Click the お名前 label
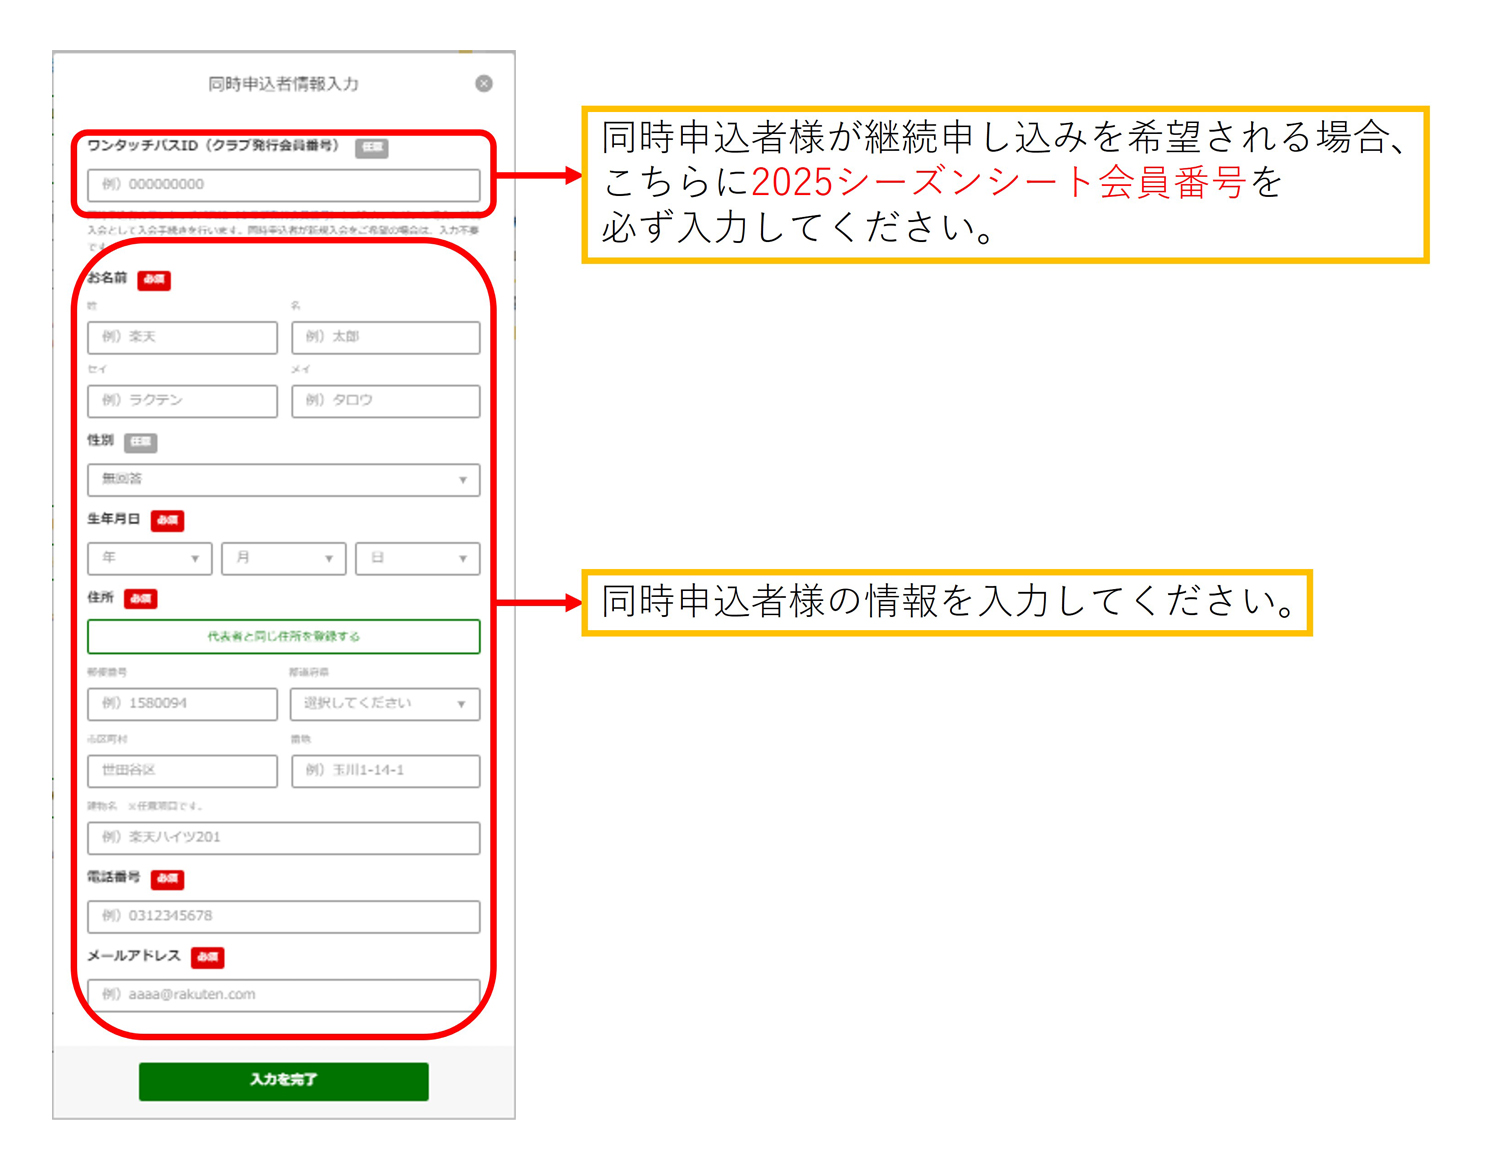Viewport: 1494px width, 1165px height. click(107, 278)
